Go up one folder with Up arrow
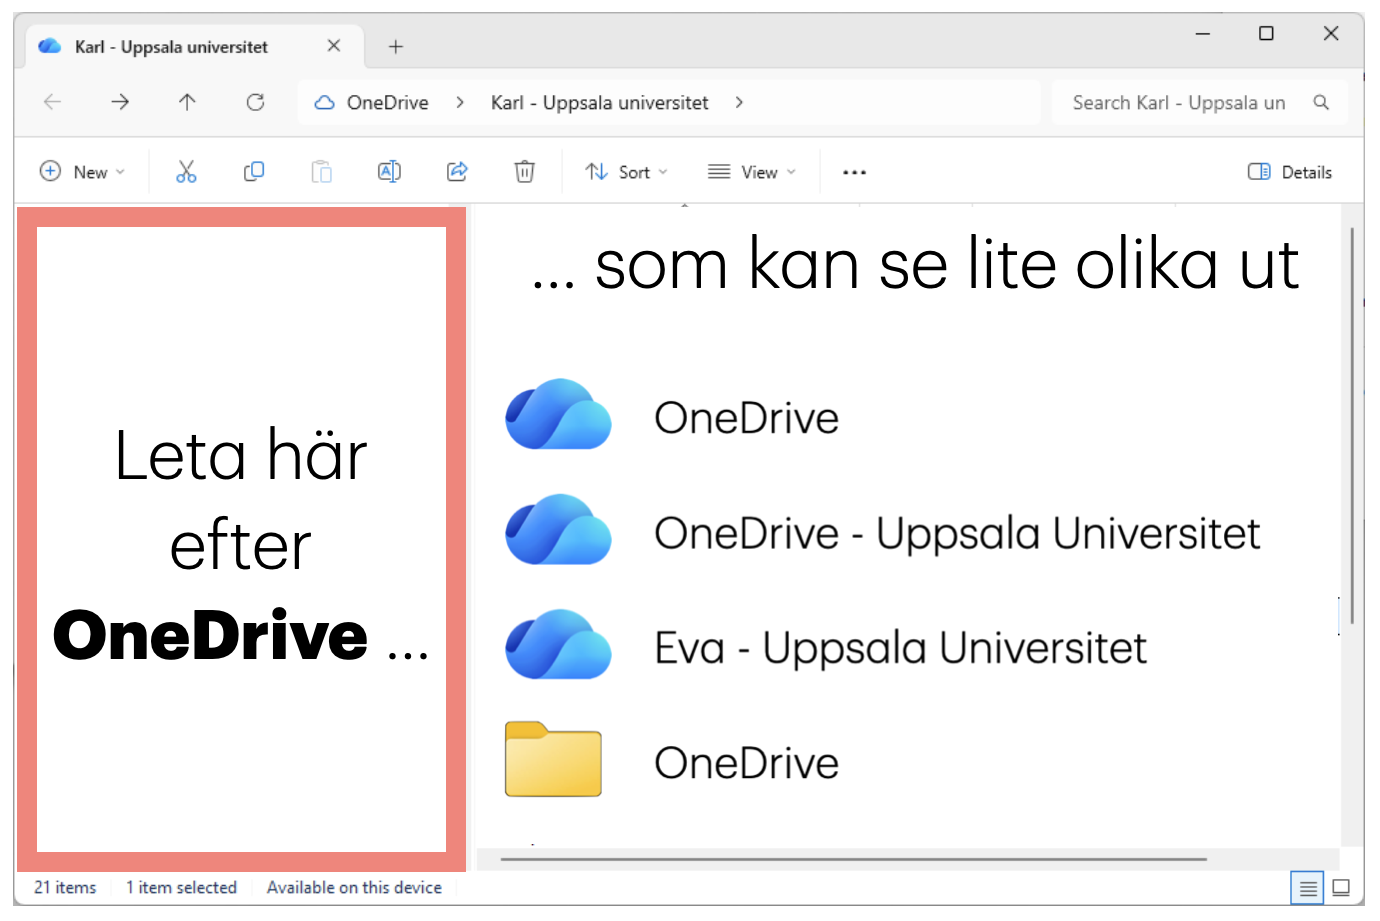Image resolution: width=1380 pixels, height=921 pixels. [x=187, y=102]
